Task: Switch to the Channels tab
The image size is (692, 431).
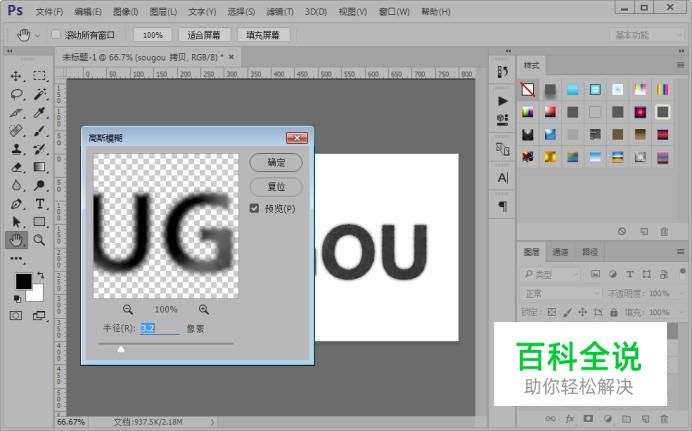Action: pos(560,252)
